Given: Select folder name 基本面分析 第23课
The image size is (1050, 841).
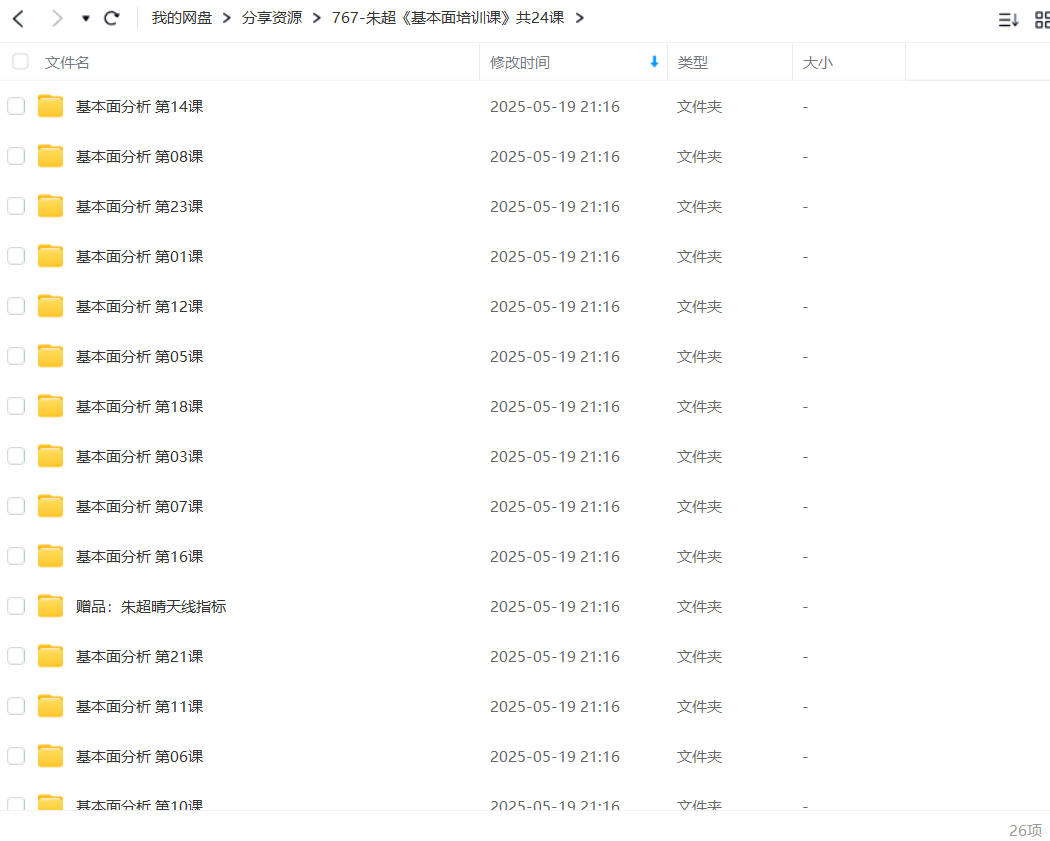Looking at the screenshot, I should pyautogui.click(x=139, y=207).
